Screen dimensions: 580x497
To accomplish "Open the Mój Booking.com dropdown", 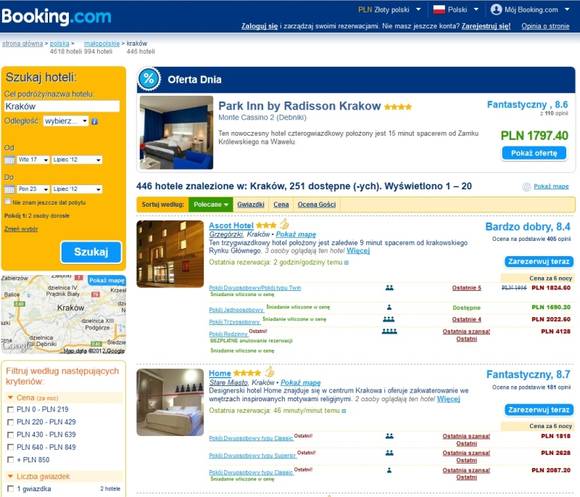I will (x=530, y=10).
